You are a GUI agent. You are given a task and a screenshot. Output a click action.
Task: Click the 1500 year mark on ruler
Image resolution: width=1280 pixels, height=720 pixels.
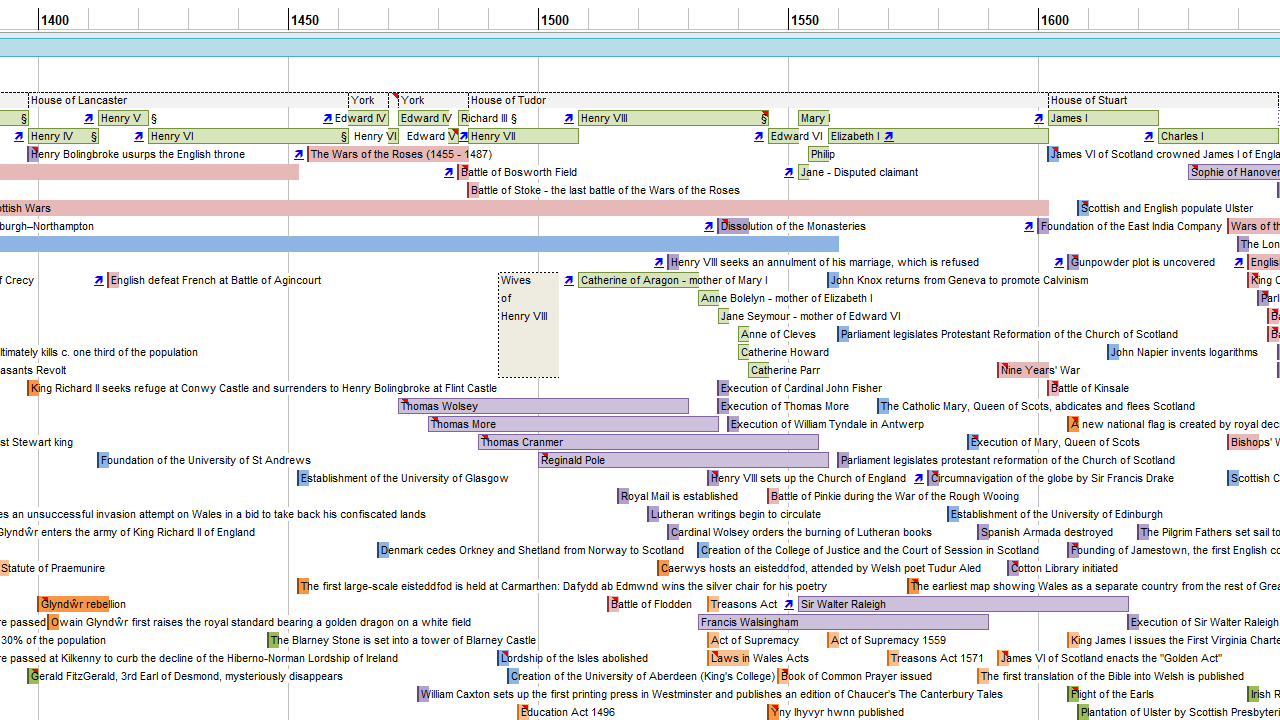pos(554,20)
